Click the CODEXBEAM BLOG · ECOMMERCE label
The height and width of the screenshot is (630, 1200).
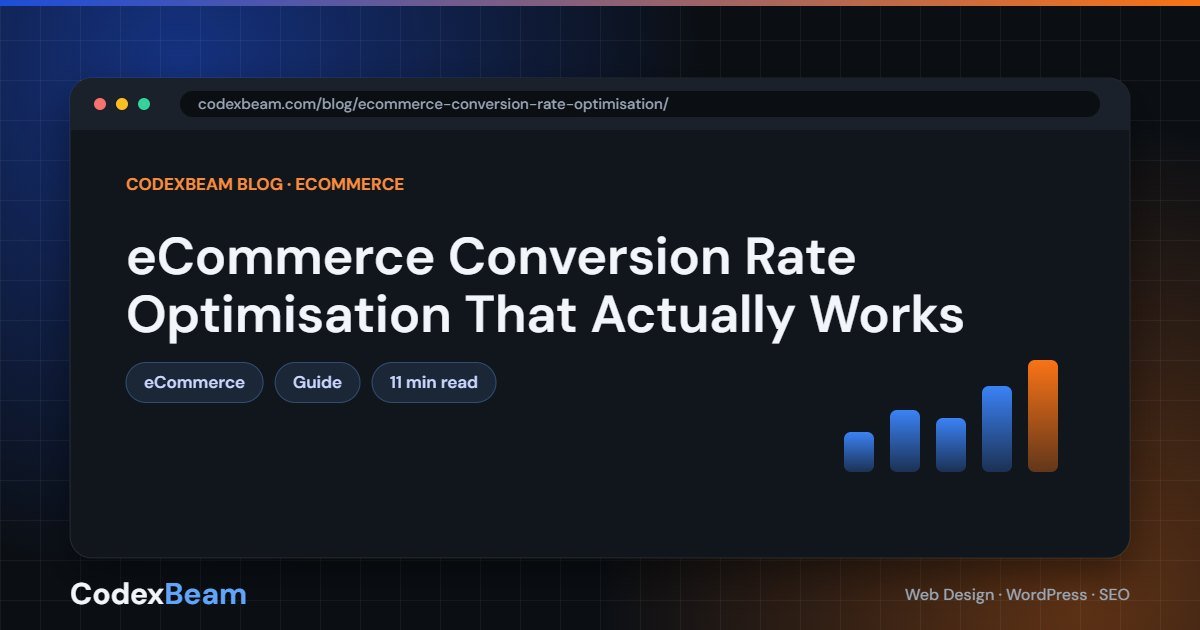coord(265,184)
